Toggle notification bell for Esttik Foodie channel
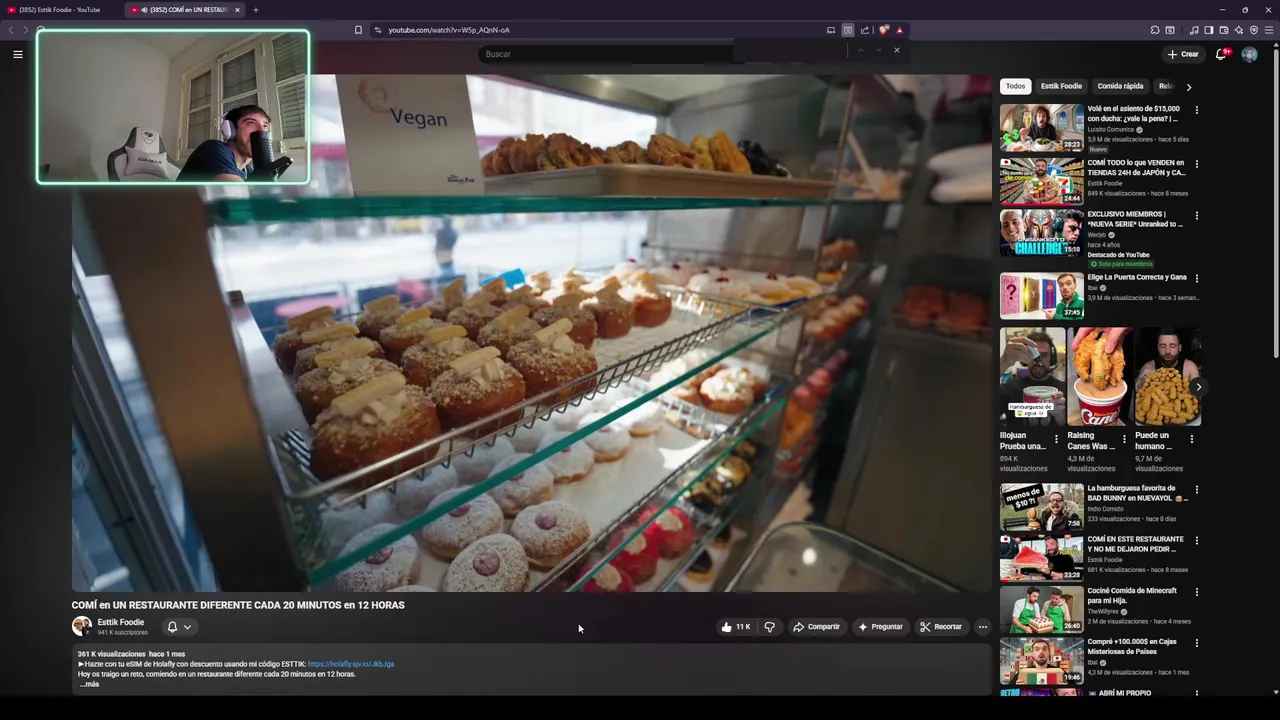Screen dimensions: 1280x720 (x=172, y=627)
